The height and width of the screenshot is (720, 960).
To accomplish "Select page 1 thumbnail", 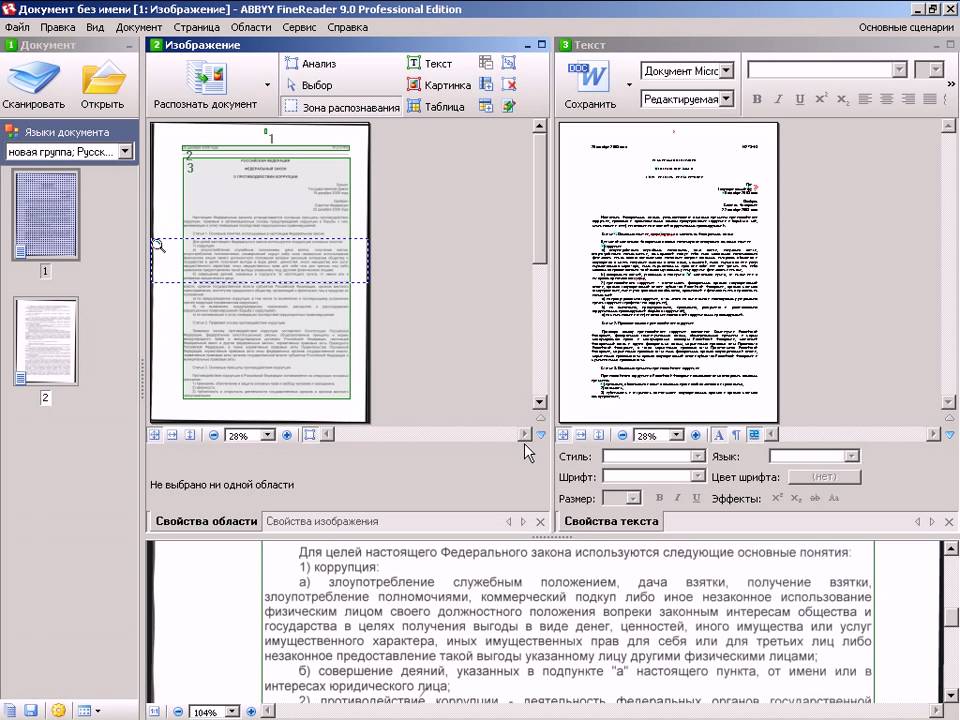I will [46, 215].
